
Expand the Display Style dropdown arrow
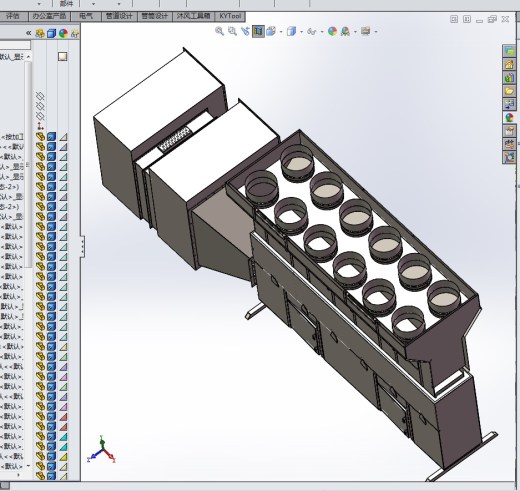tap(301, 32)
